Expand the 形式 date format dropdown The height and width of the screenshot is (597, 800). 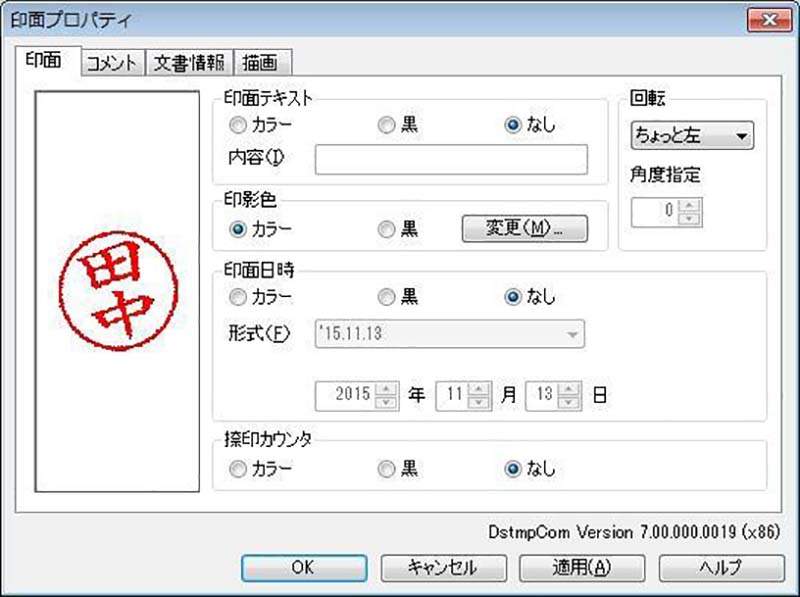click(573, 334)
